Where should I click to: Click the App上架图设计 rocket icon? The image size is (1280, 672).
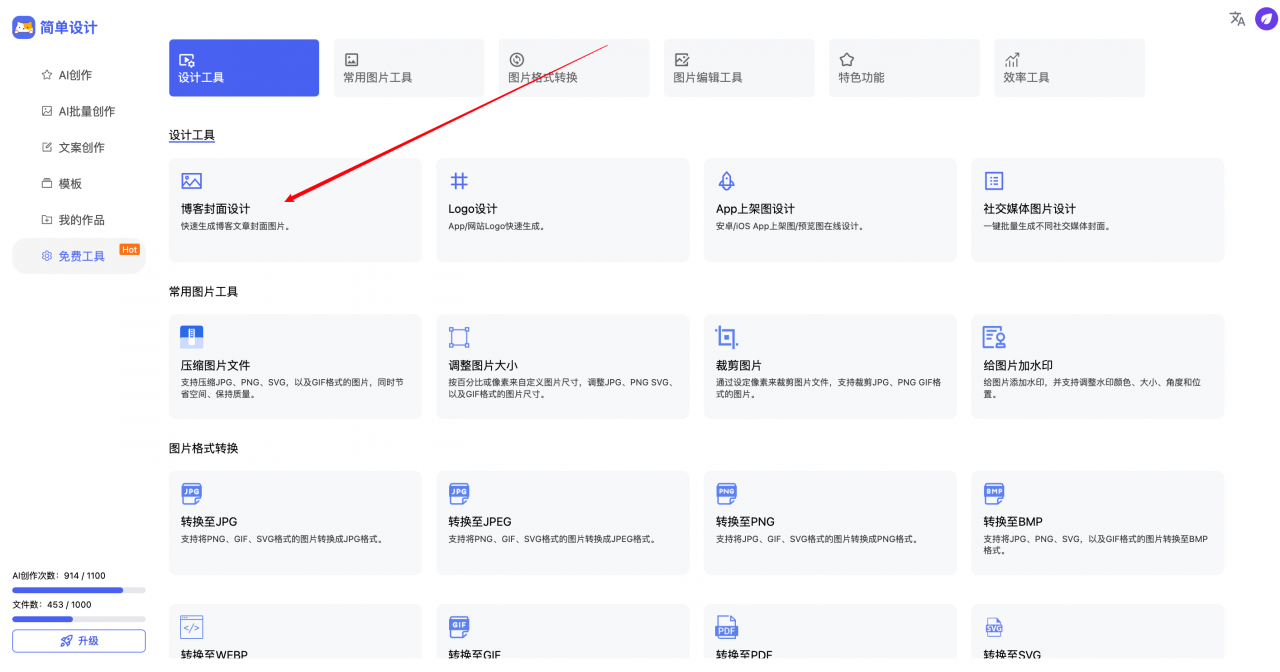coord(727,181)
